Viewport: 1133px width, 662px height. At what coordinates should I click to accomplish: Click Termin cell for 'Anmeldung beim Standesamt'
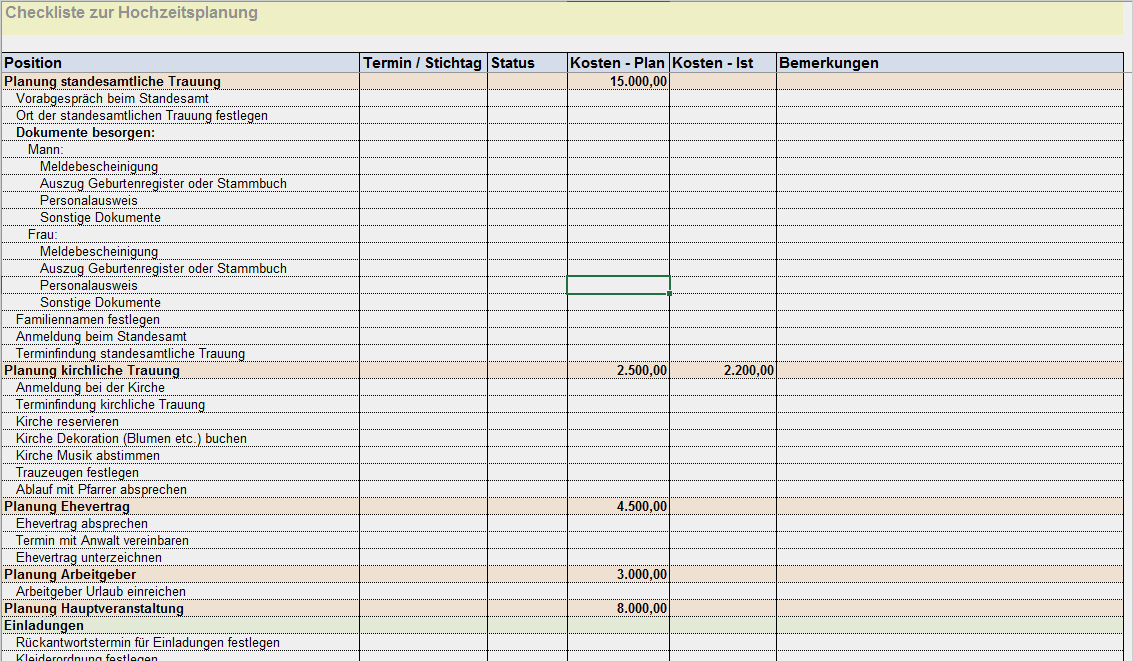(x=423, y=336)
